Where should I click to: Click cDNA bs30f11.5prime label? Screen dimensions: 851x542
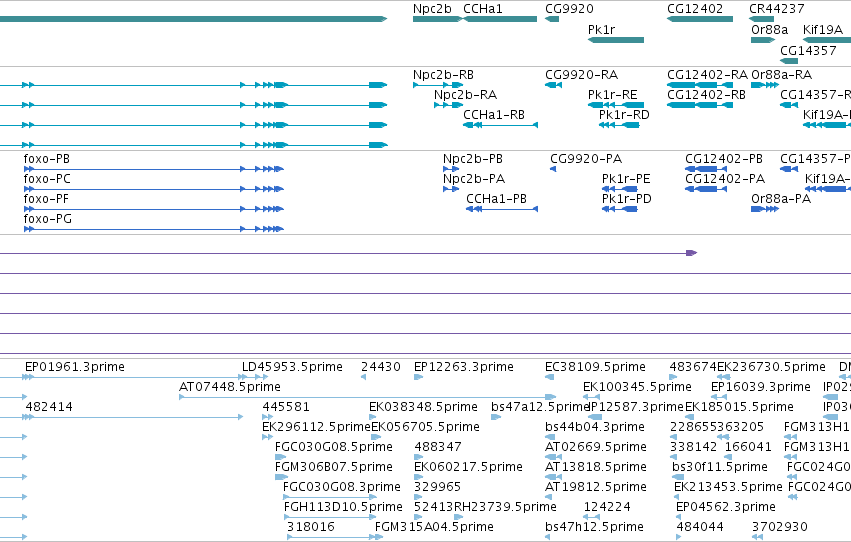[x=720, y=468]
